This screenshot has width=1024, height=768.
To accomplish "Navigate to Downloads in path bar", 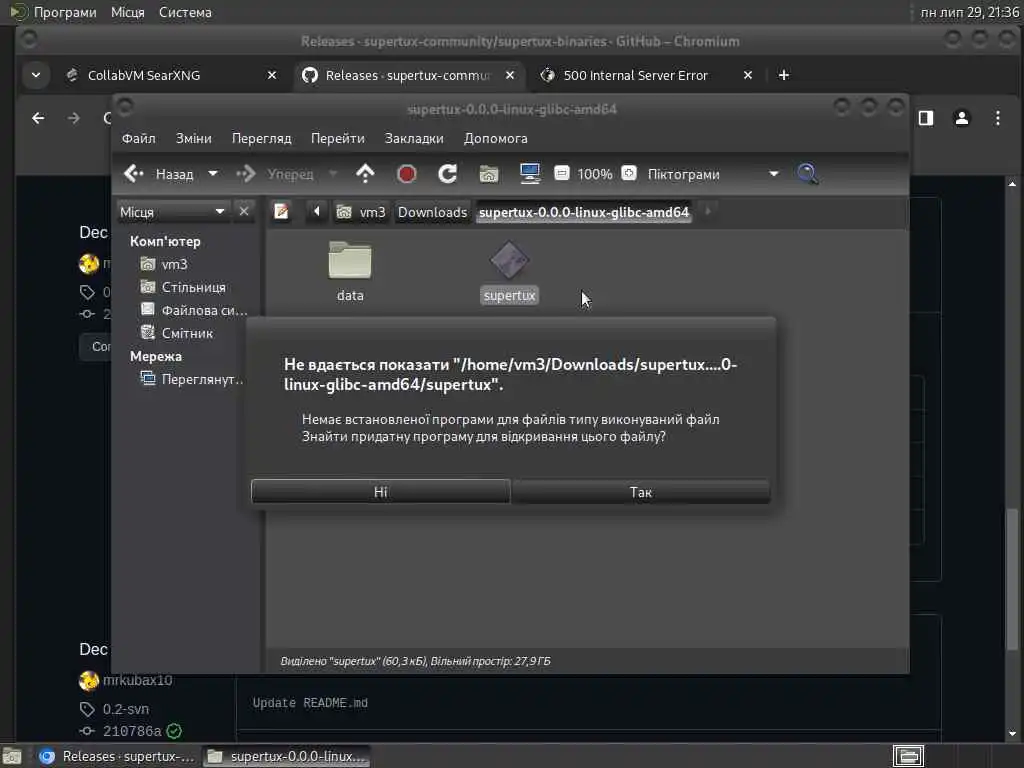I will [x=432, y=212].
